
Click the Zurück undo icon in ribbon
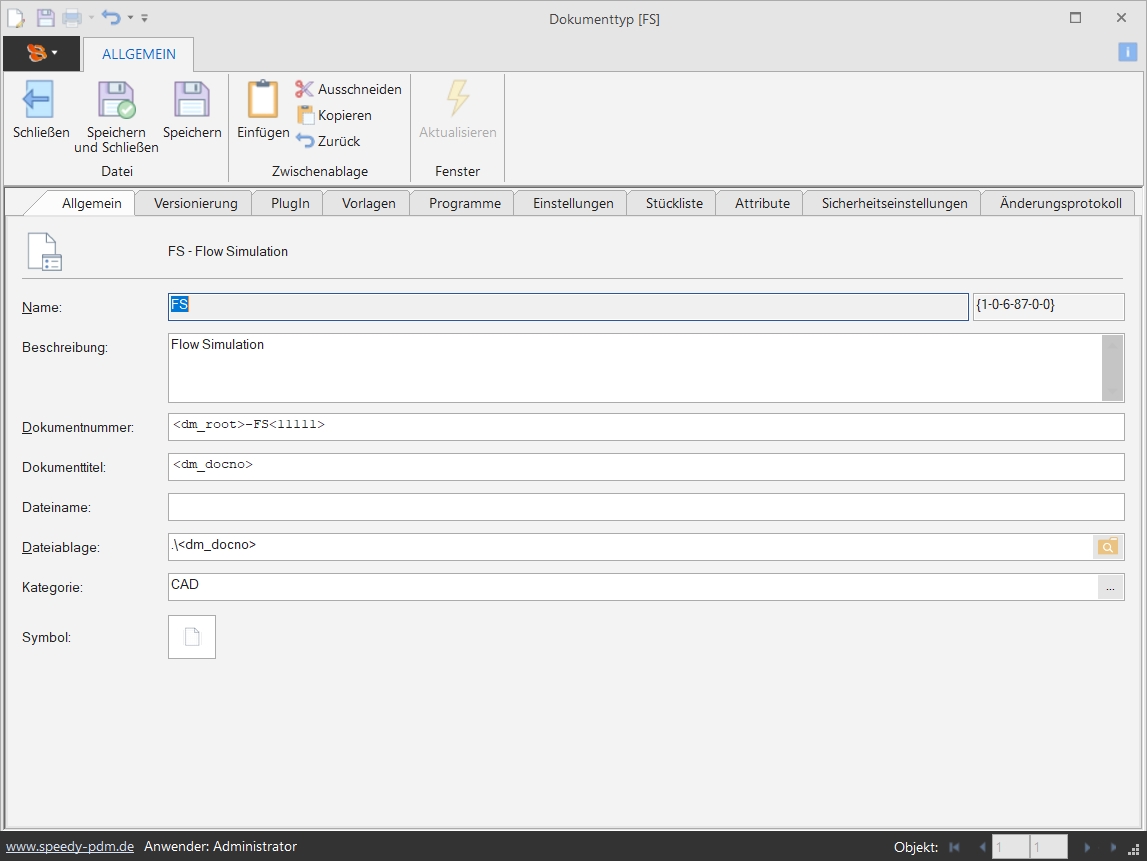point(305,141)
